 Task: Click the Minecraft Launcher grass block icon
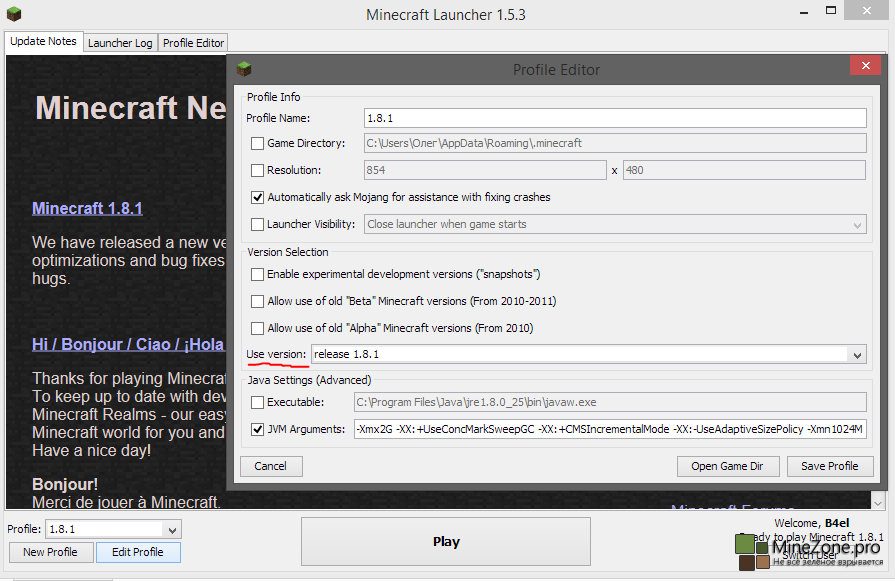[14, 14]
